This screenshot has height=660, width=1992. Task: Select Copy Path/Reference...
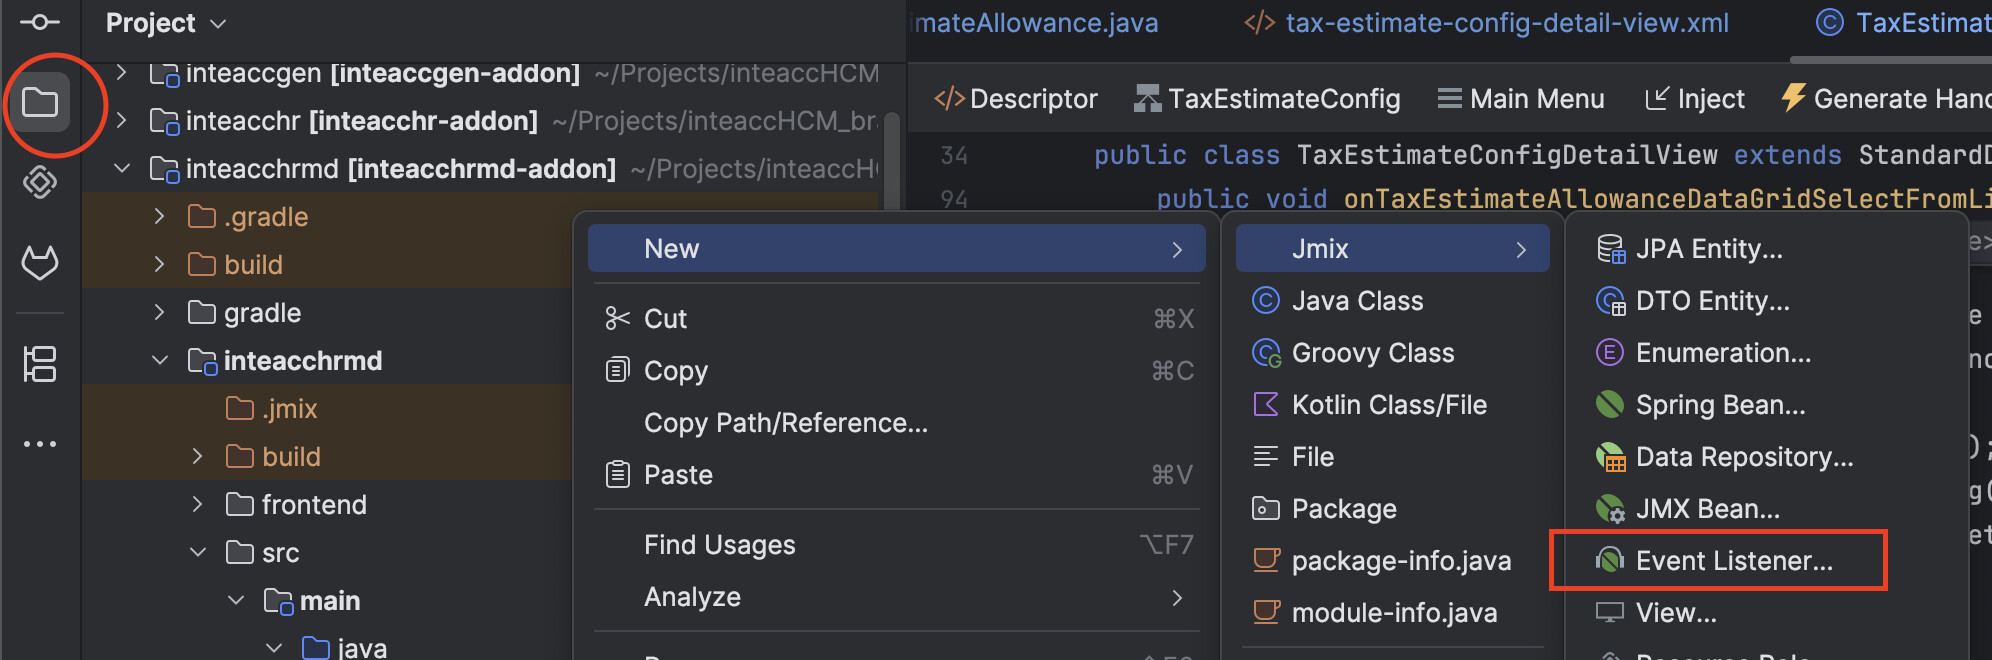point(896,422)
